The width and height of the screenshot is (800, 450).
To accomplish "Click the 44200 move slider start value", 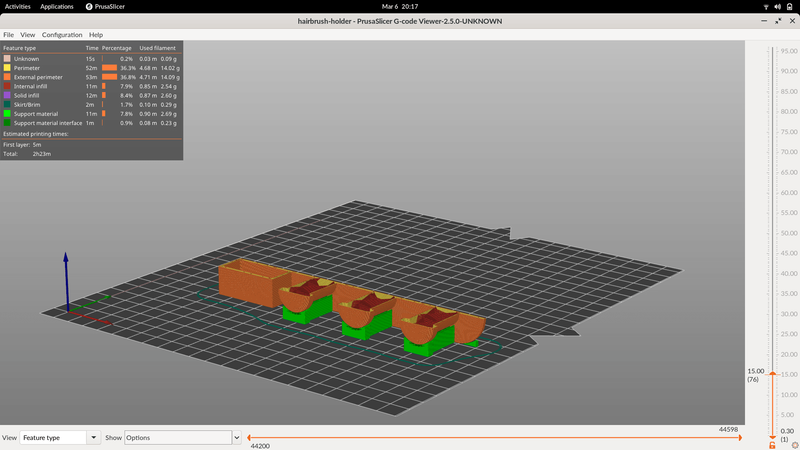I will point(260,446).
